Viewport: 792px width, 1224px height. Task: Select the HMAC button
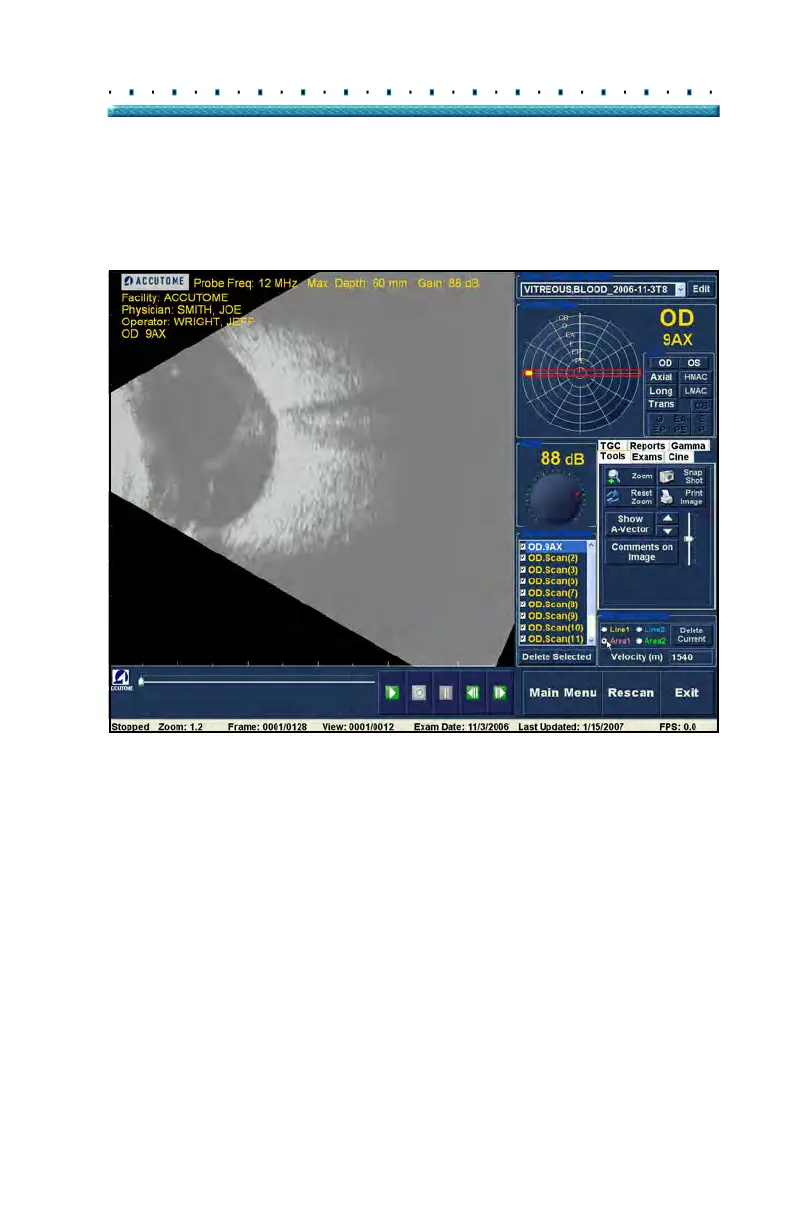(x=695, y=377)
